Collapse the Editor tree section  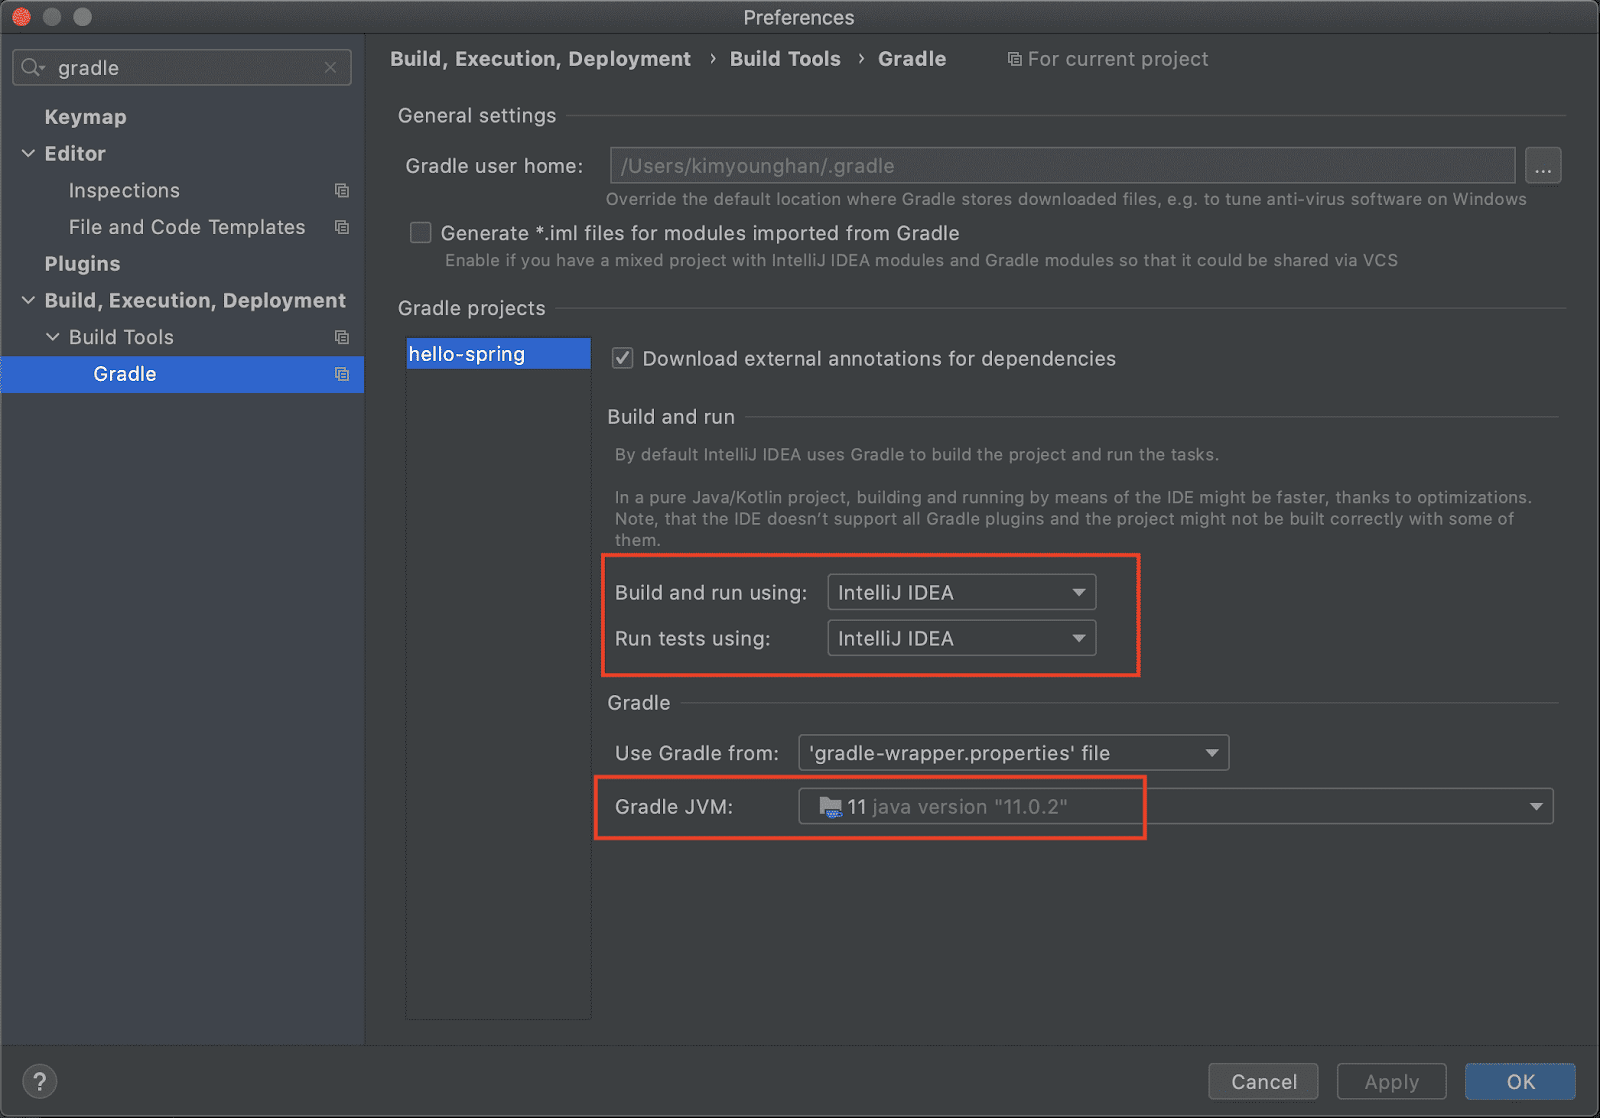point(28,154)
